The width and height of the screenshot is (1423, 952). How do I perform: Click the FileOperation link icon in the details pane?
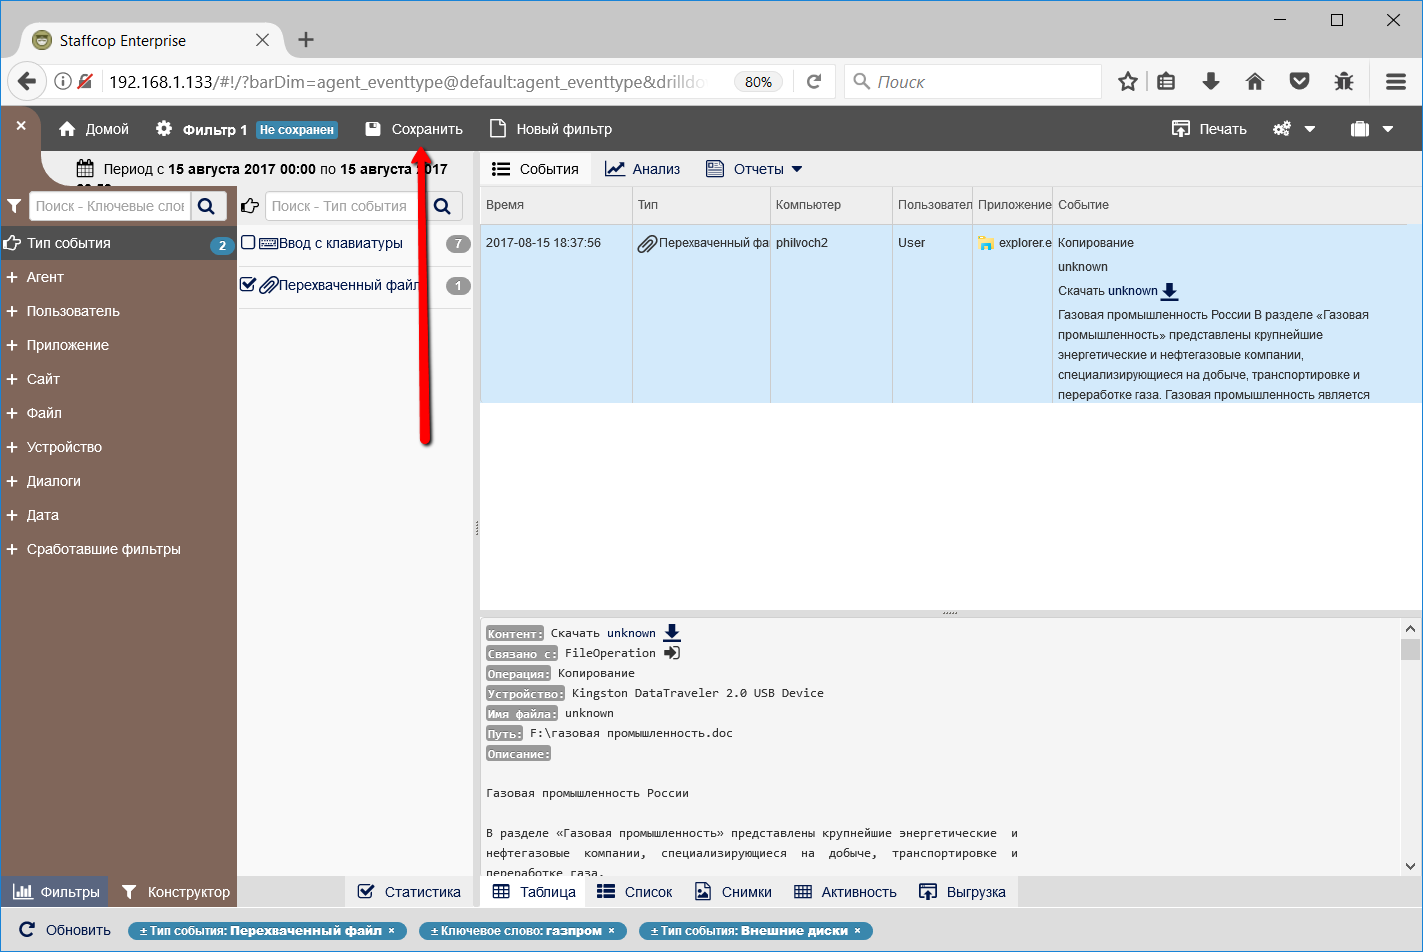tap(672, 653)
